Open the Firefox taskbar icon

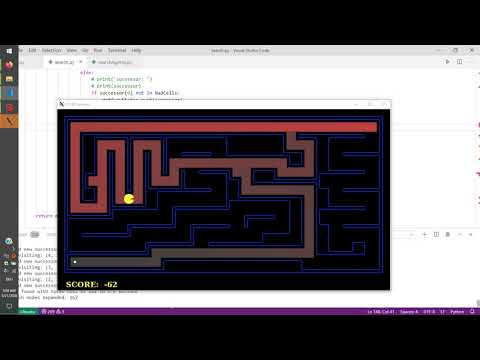point(9,65)
